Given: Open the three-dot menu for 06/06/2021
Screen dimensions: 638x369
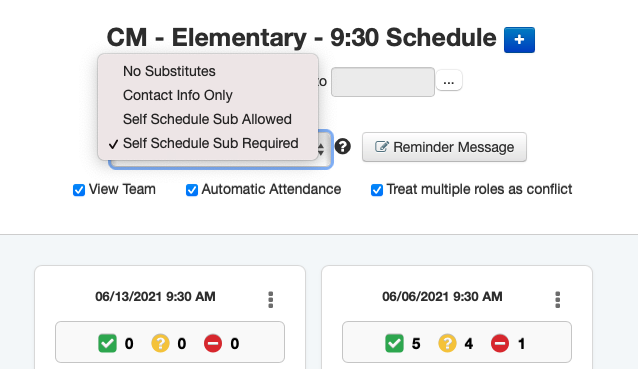Looking at the screenshot, I should (x=557, y=300).
